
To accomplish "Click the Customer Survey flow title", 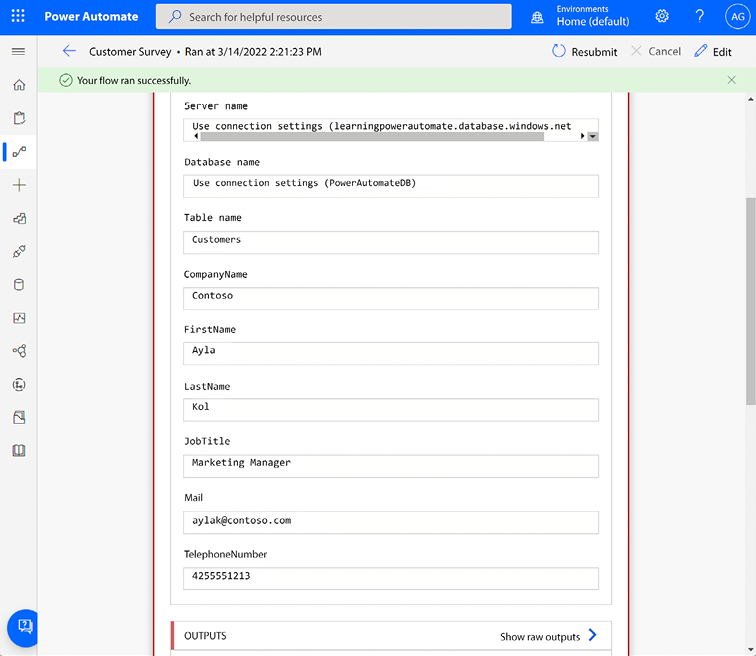I will pos(130,52).
